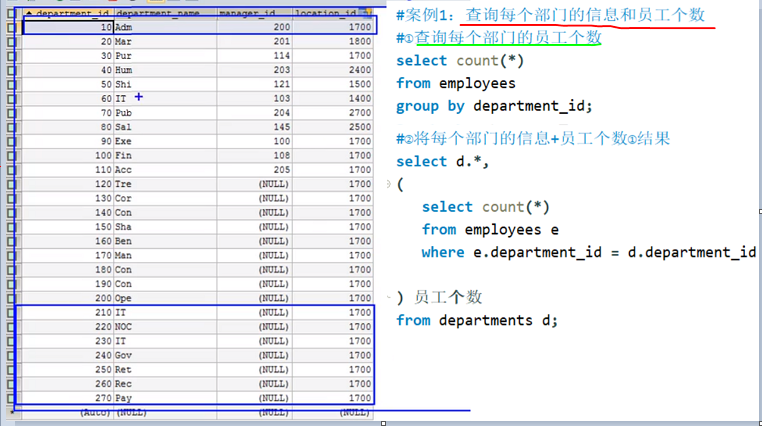This screenshot has height=426, width=762.
Task: Select manager_id cell with value 205
Action: point(255,170)
